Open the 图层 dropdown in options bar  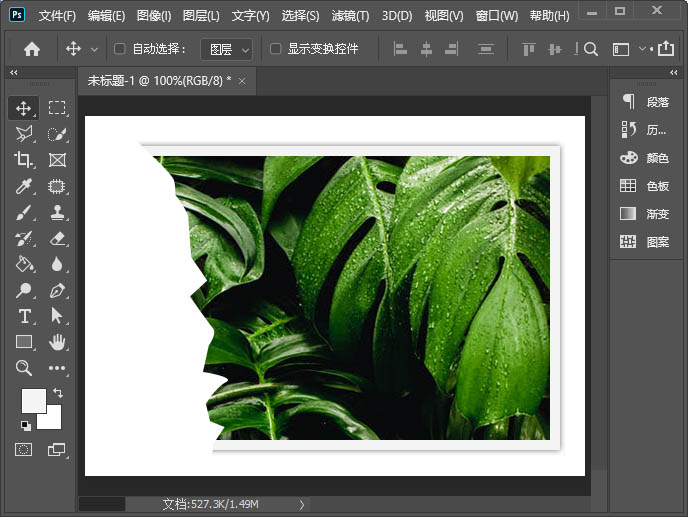tap(227, 49)
